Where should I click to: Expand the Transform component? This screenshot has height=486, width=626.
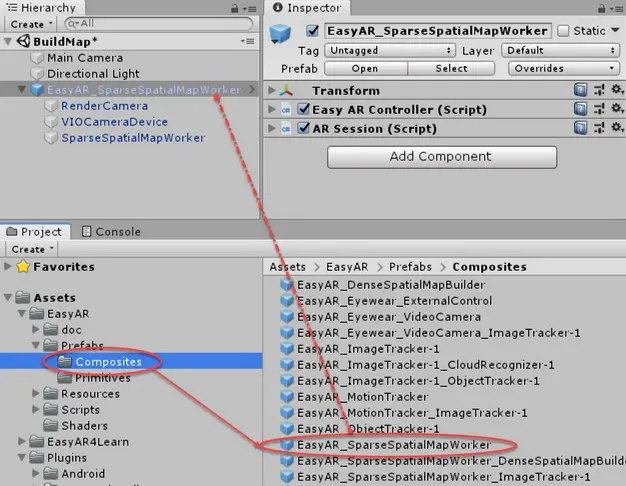click(271, 90)
